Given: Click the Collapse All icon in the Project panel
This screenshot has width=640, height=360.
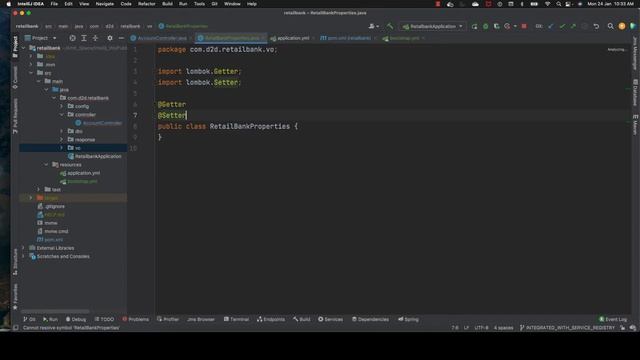Looking at the screenshot, I should tap(95, 38).
